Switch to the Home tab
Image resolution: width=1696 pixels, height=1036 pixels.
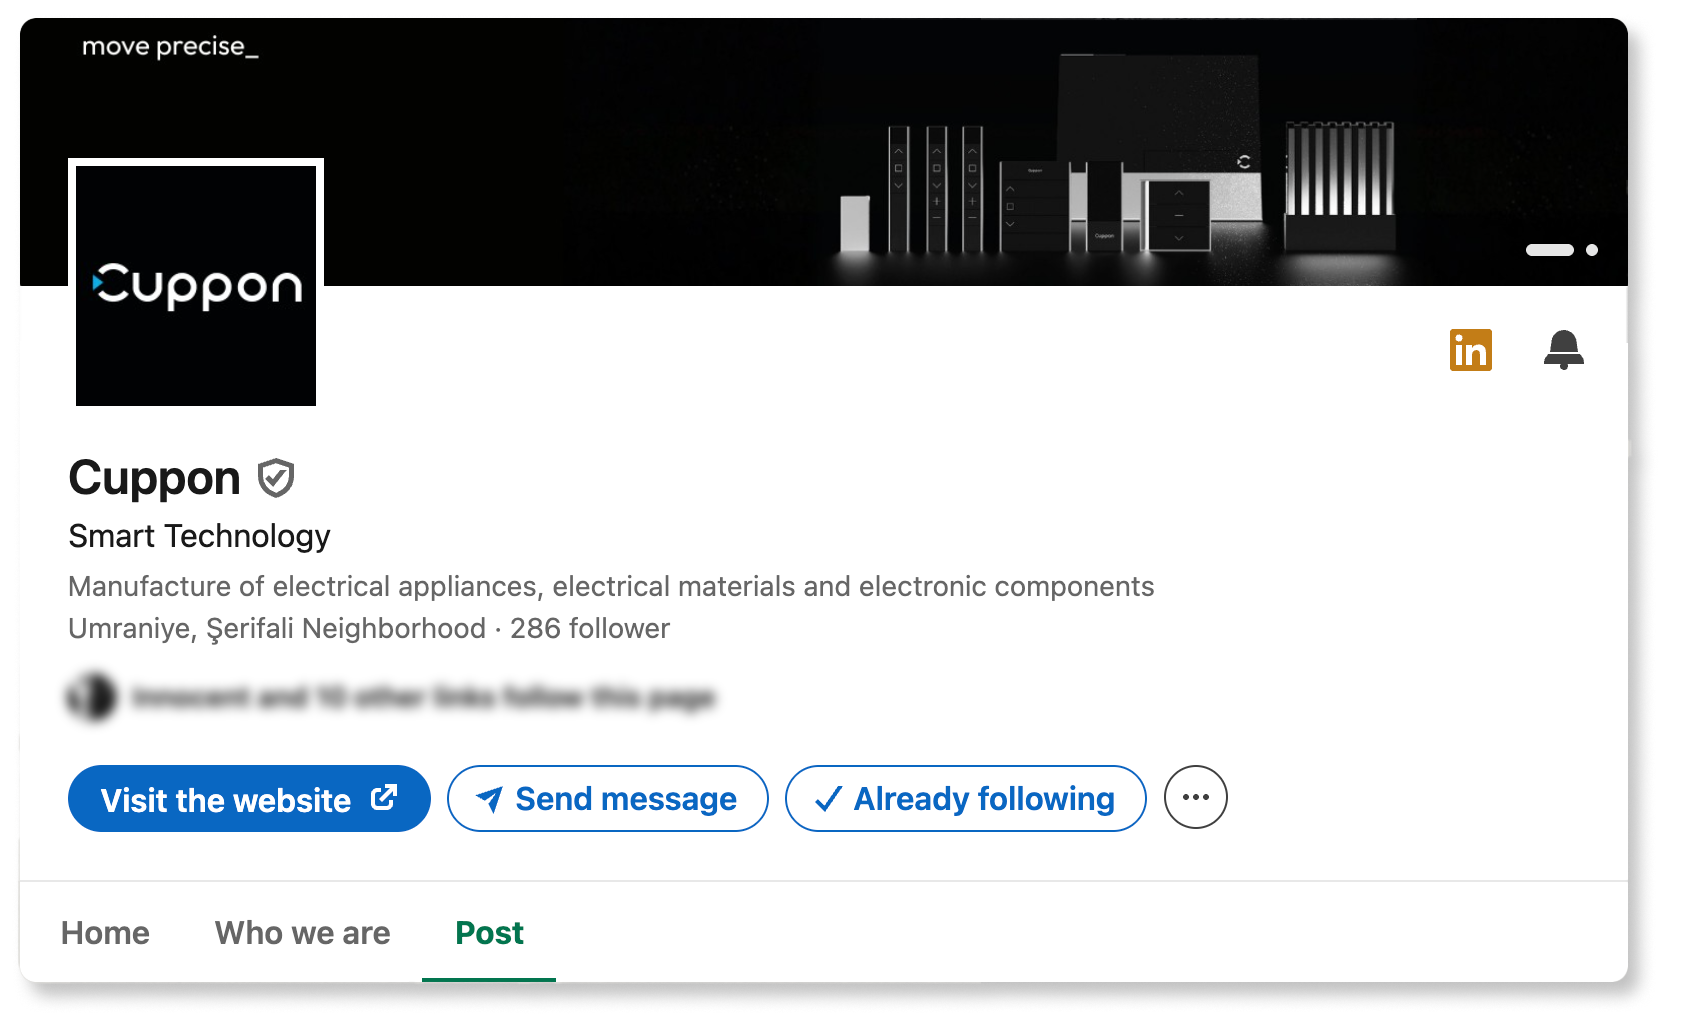pyautogui.click(x=105, y=933)
